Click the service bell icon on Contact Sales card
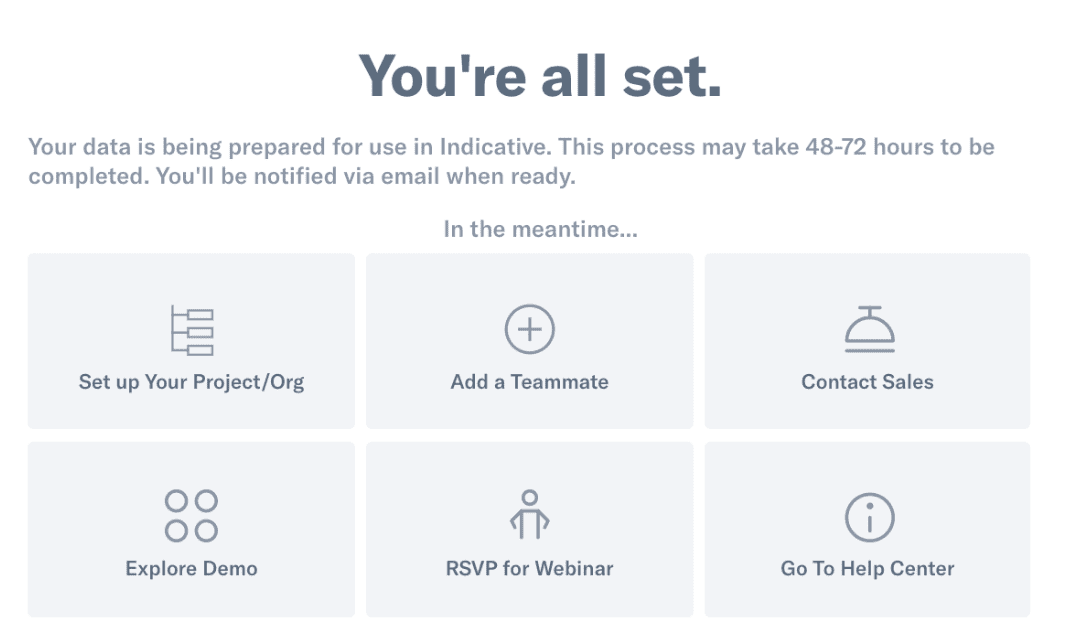Viewport: 1069px width, 637px height. coord(867,330)
